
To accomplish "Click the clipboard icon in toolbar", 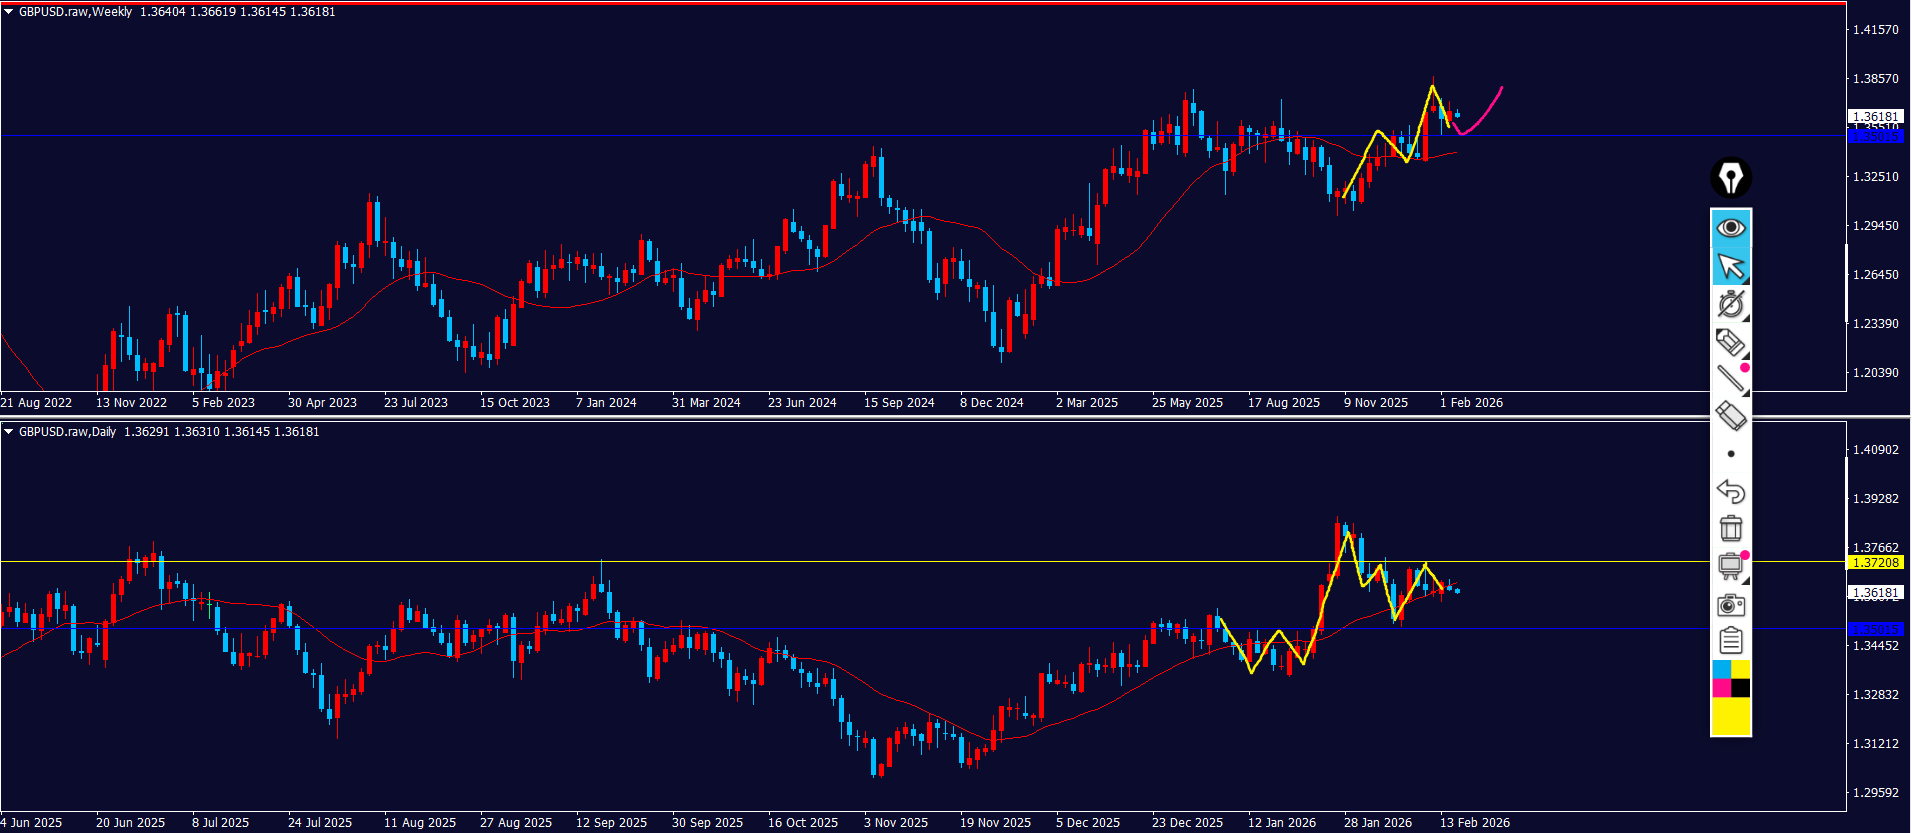I will pyautogui.click(x=1730, y=641).
